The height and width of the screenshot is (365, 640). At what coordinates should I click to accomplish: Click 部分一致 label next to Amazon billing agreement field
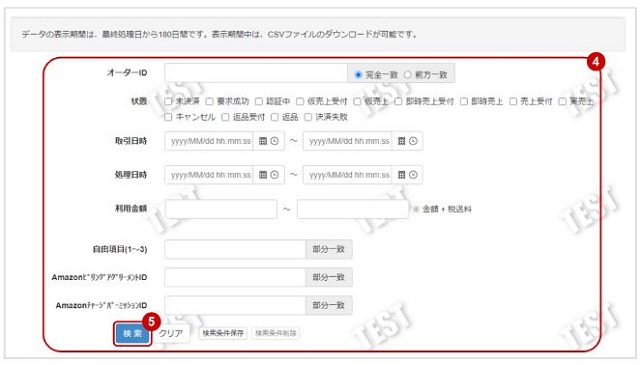pyautogui.click(x=329, y=277)
